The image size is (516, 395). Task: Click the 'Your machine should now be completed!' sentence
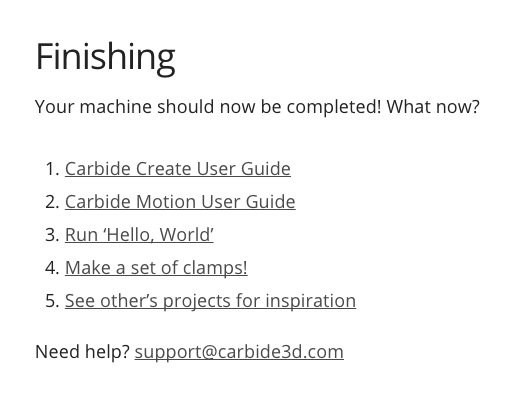click(x=208, y=107)
